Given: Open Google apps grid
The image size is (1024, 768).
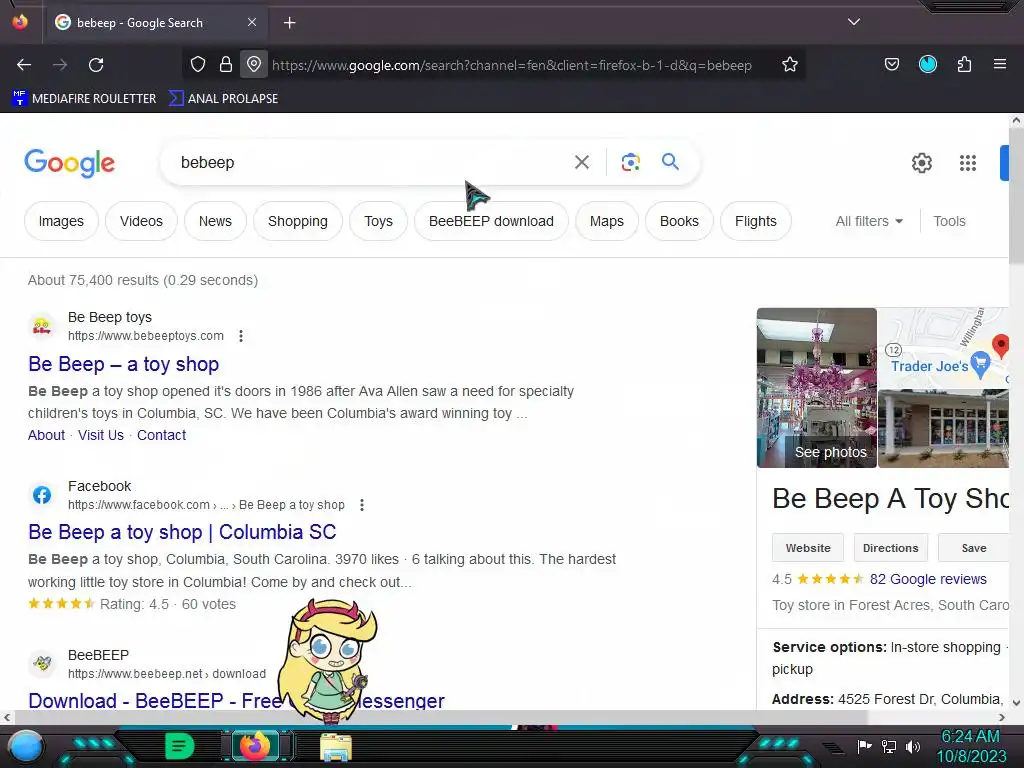Looking at the screenshot, I should 967,163.
